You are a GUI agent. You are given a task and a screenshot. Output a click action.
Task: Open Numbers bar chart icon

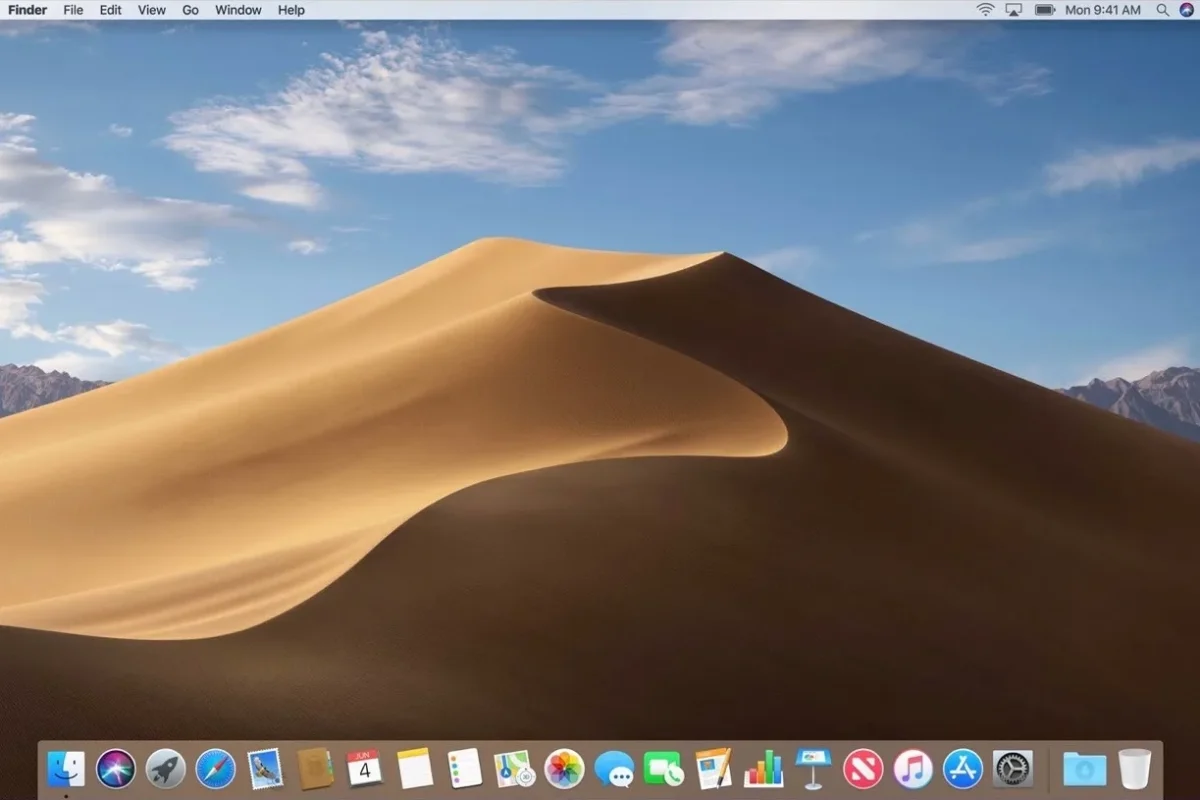[763, 768]
